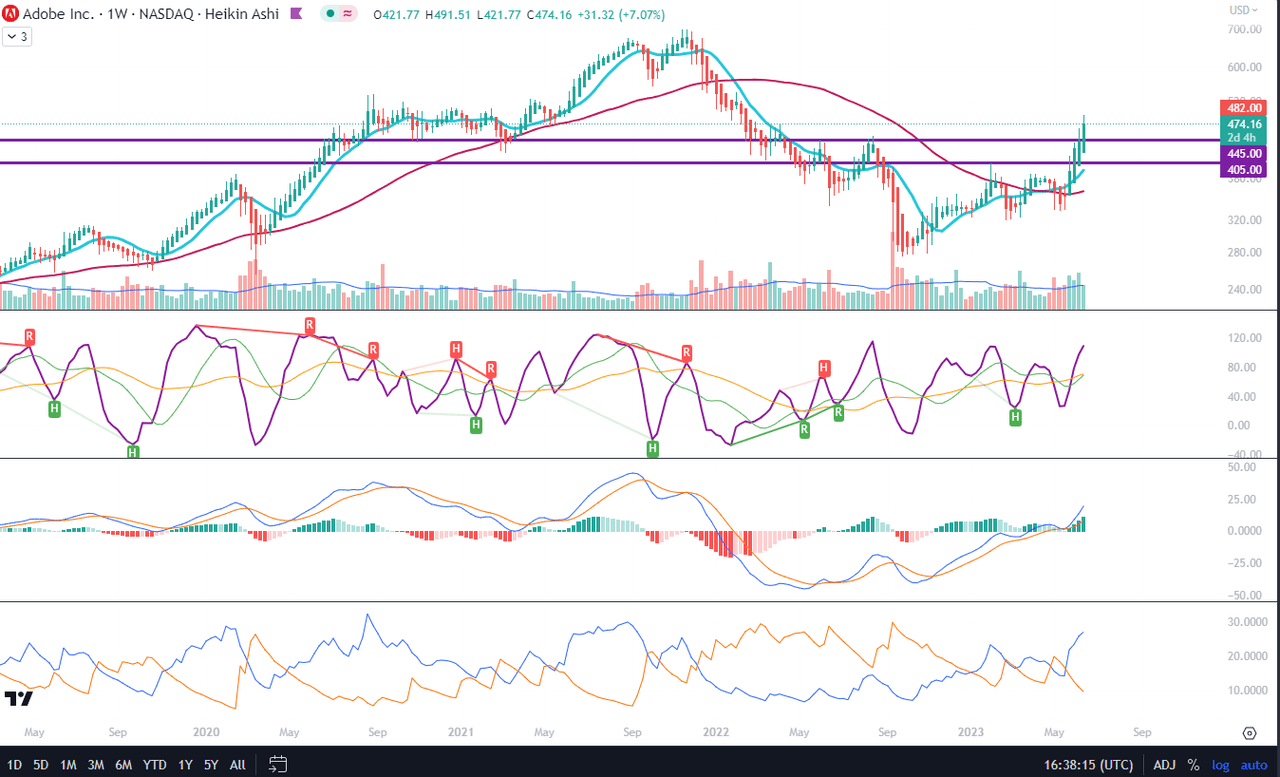Click the 445.00 purple line price label
1280x777 pixels.
coord(1245,153)
